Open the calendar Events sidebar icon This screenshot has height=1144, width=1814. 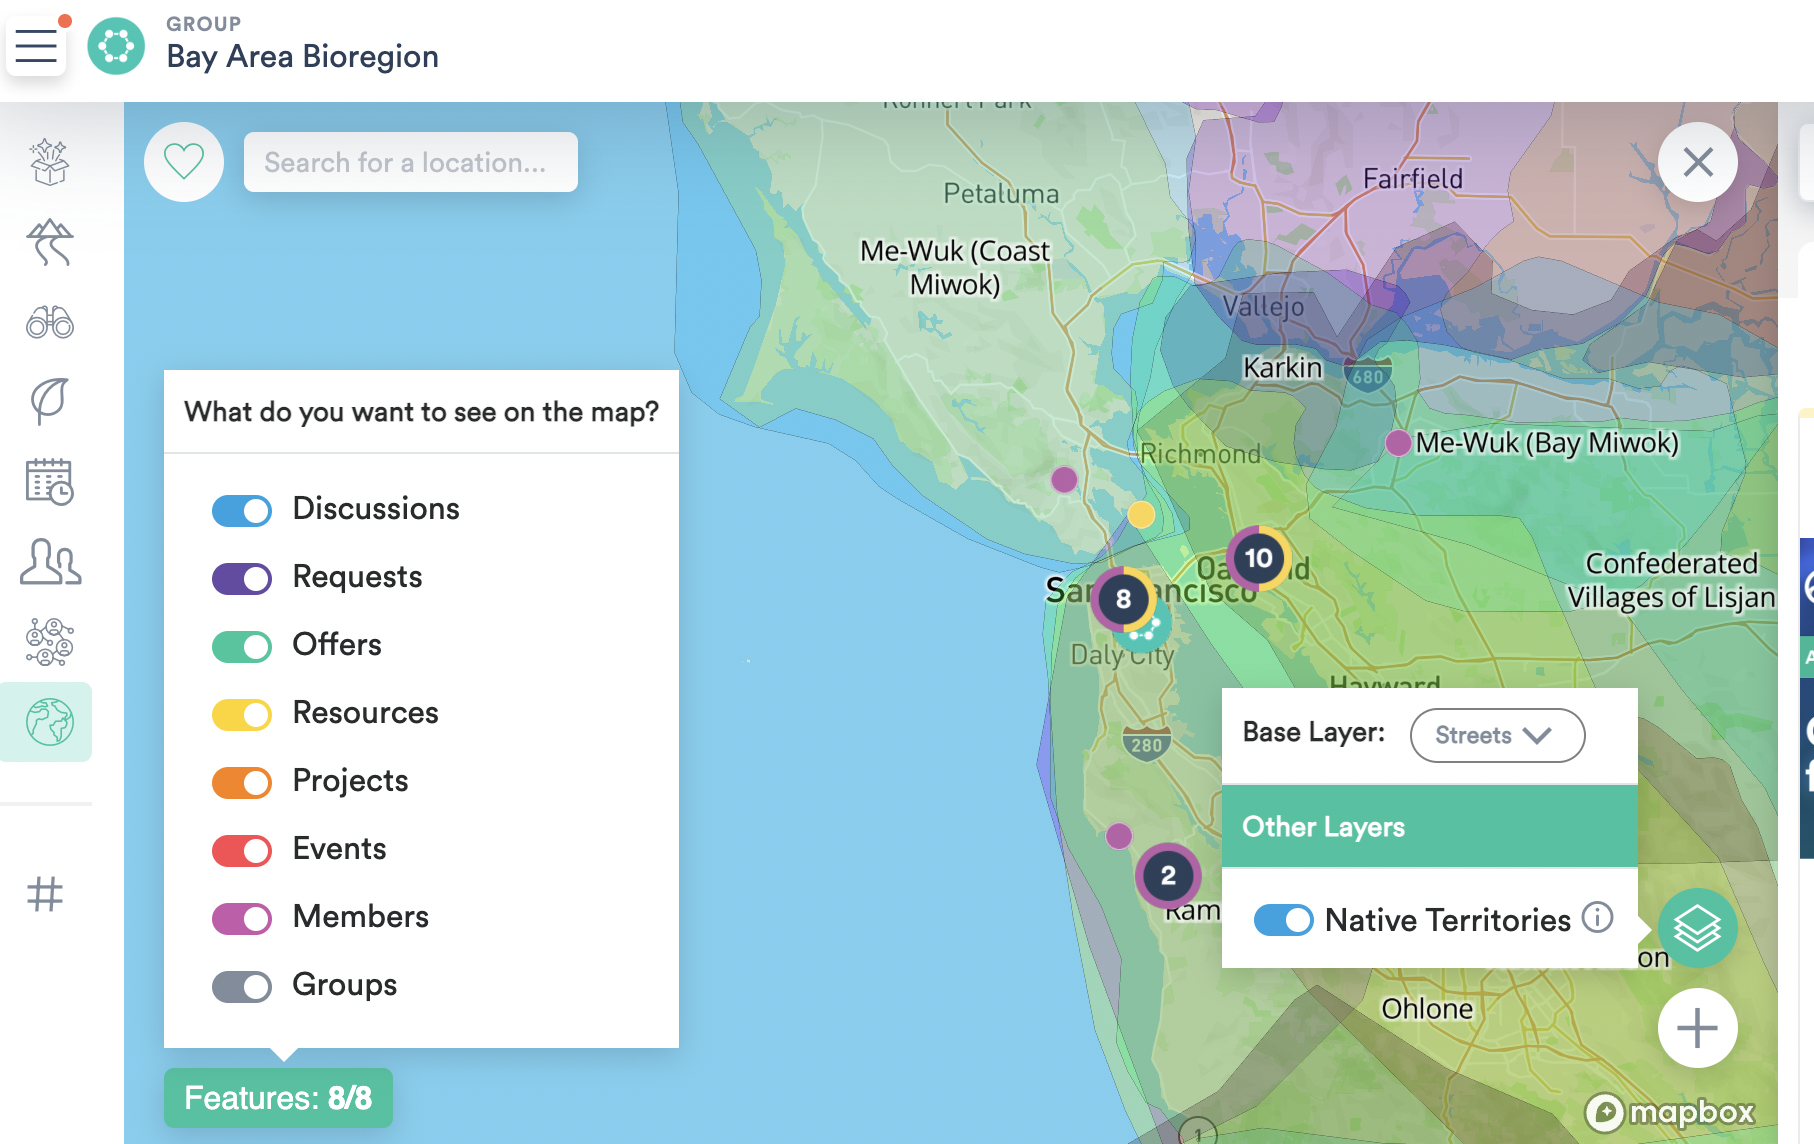(50, 482)
